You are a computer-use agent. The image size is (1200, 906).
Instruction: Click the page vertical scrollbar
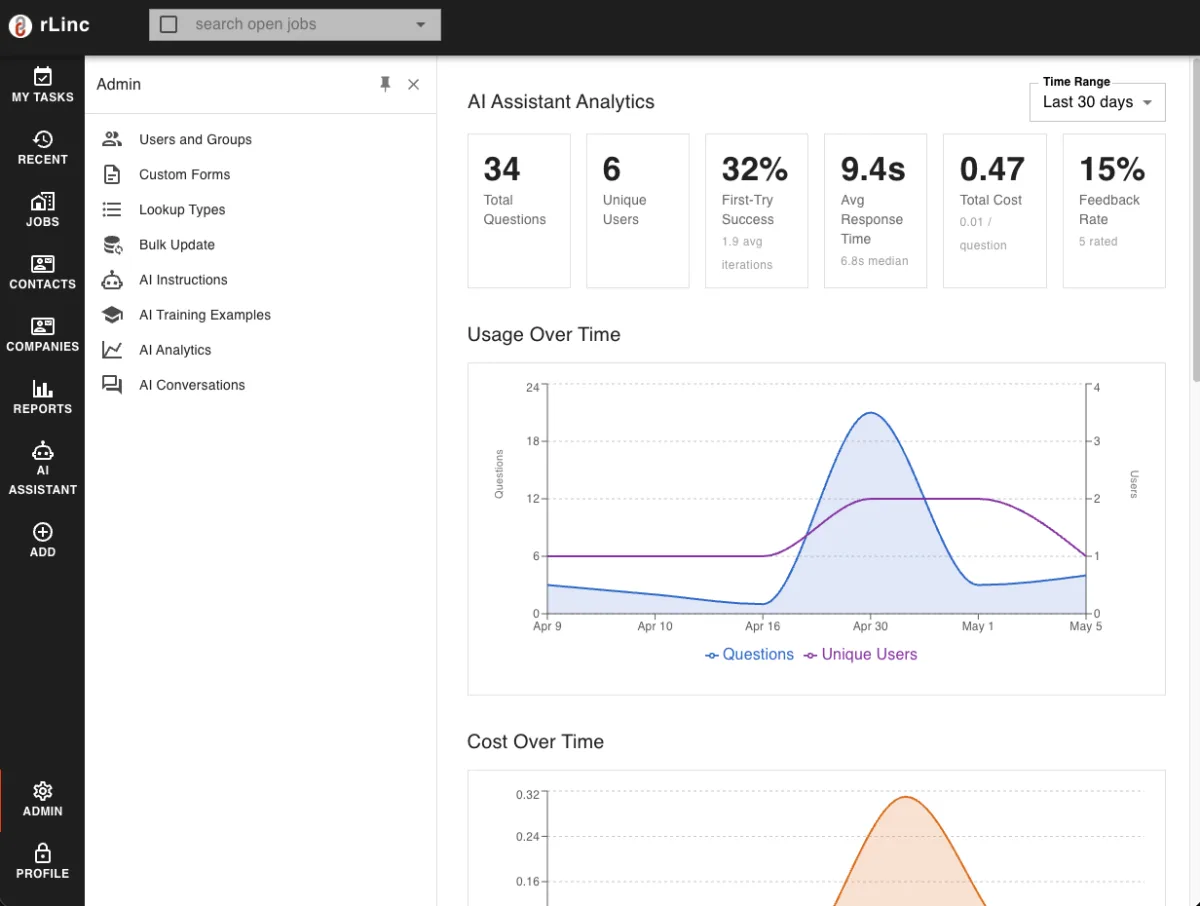click(1196, 220)
